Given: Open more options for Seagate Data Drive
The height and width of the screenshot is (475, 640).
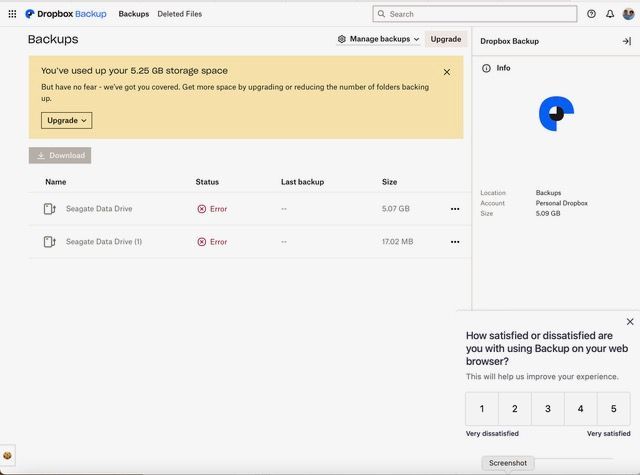Looking at the screenshot, I should [x=455, y=209].
